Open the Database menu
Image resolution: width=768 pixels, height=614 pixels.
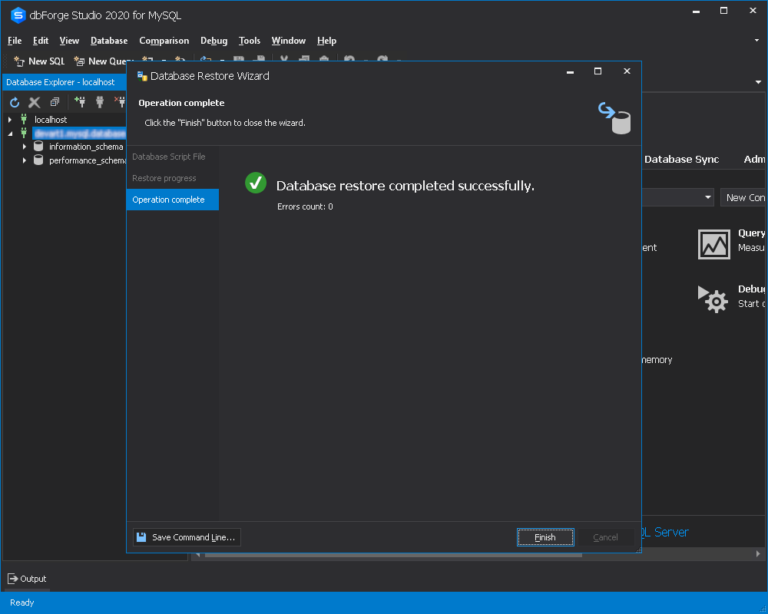[x=109, y=41]
